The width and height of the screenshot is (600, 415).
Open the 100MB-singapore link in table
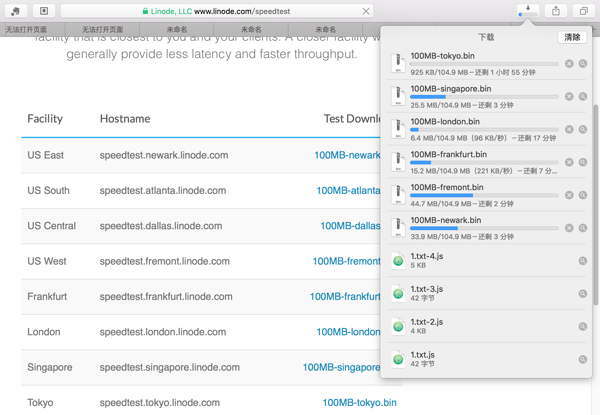[341, 367]
